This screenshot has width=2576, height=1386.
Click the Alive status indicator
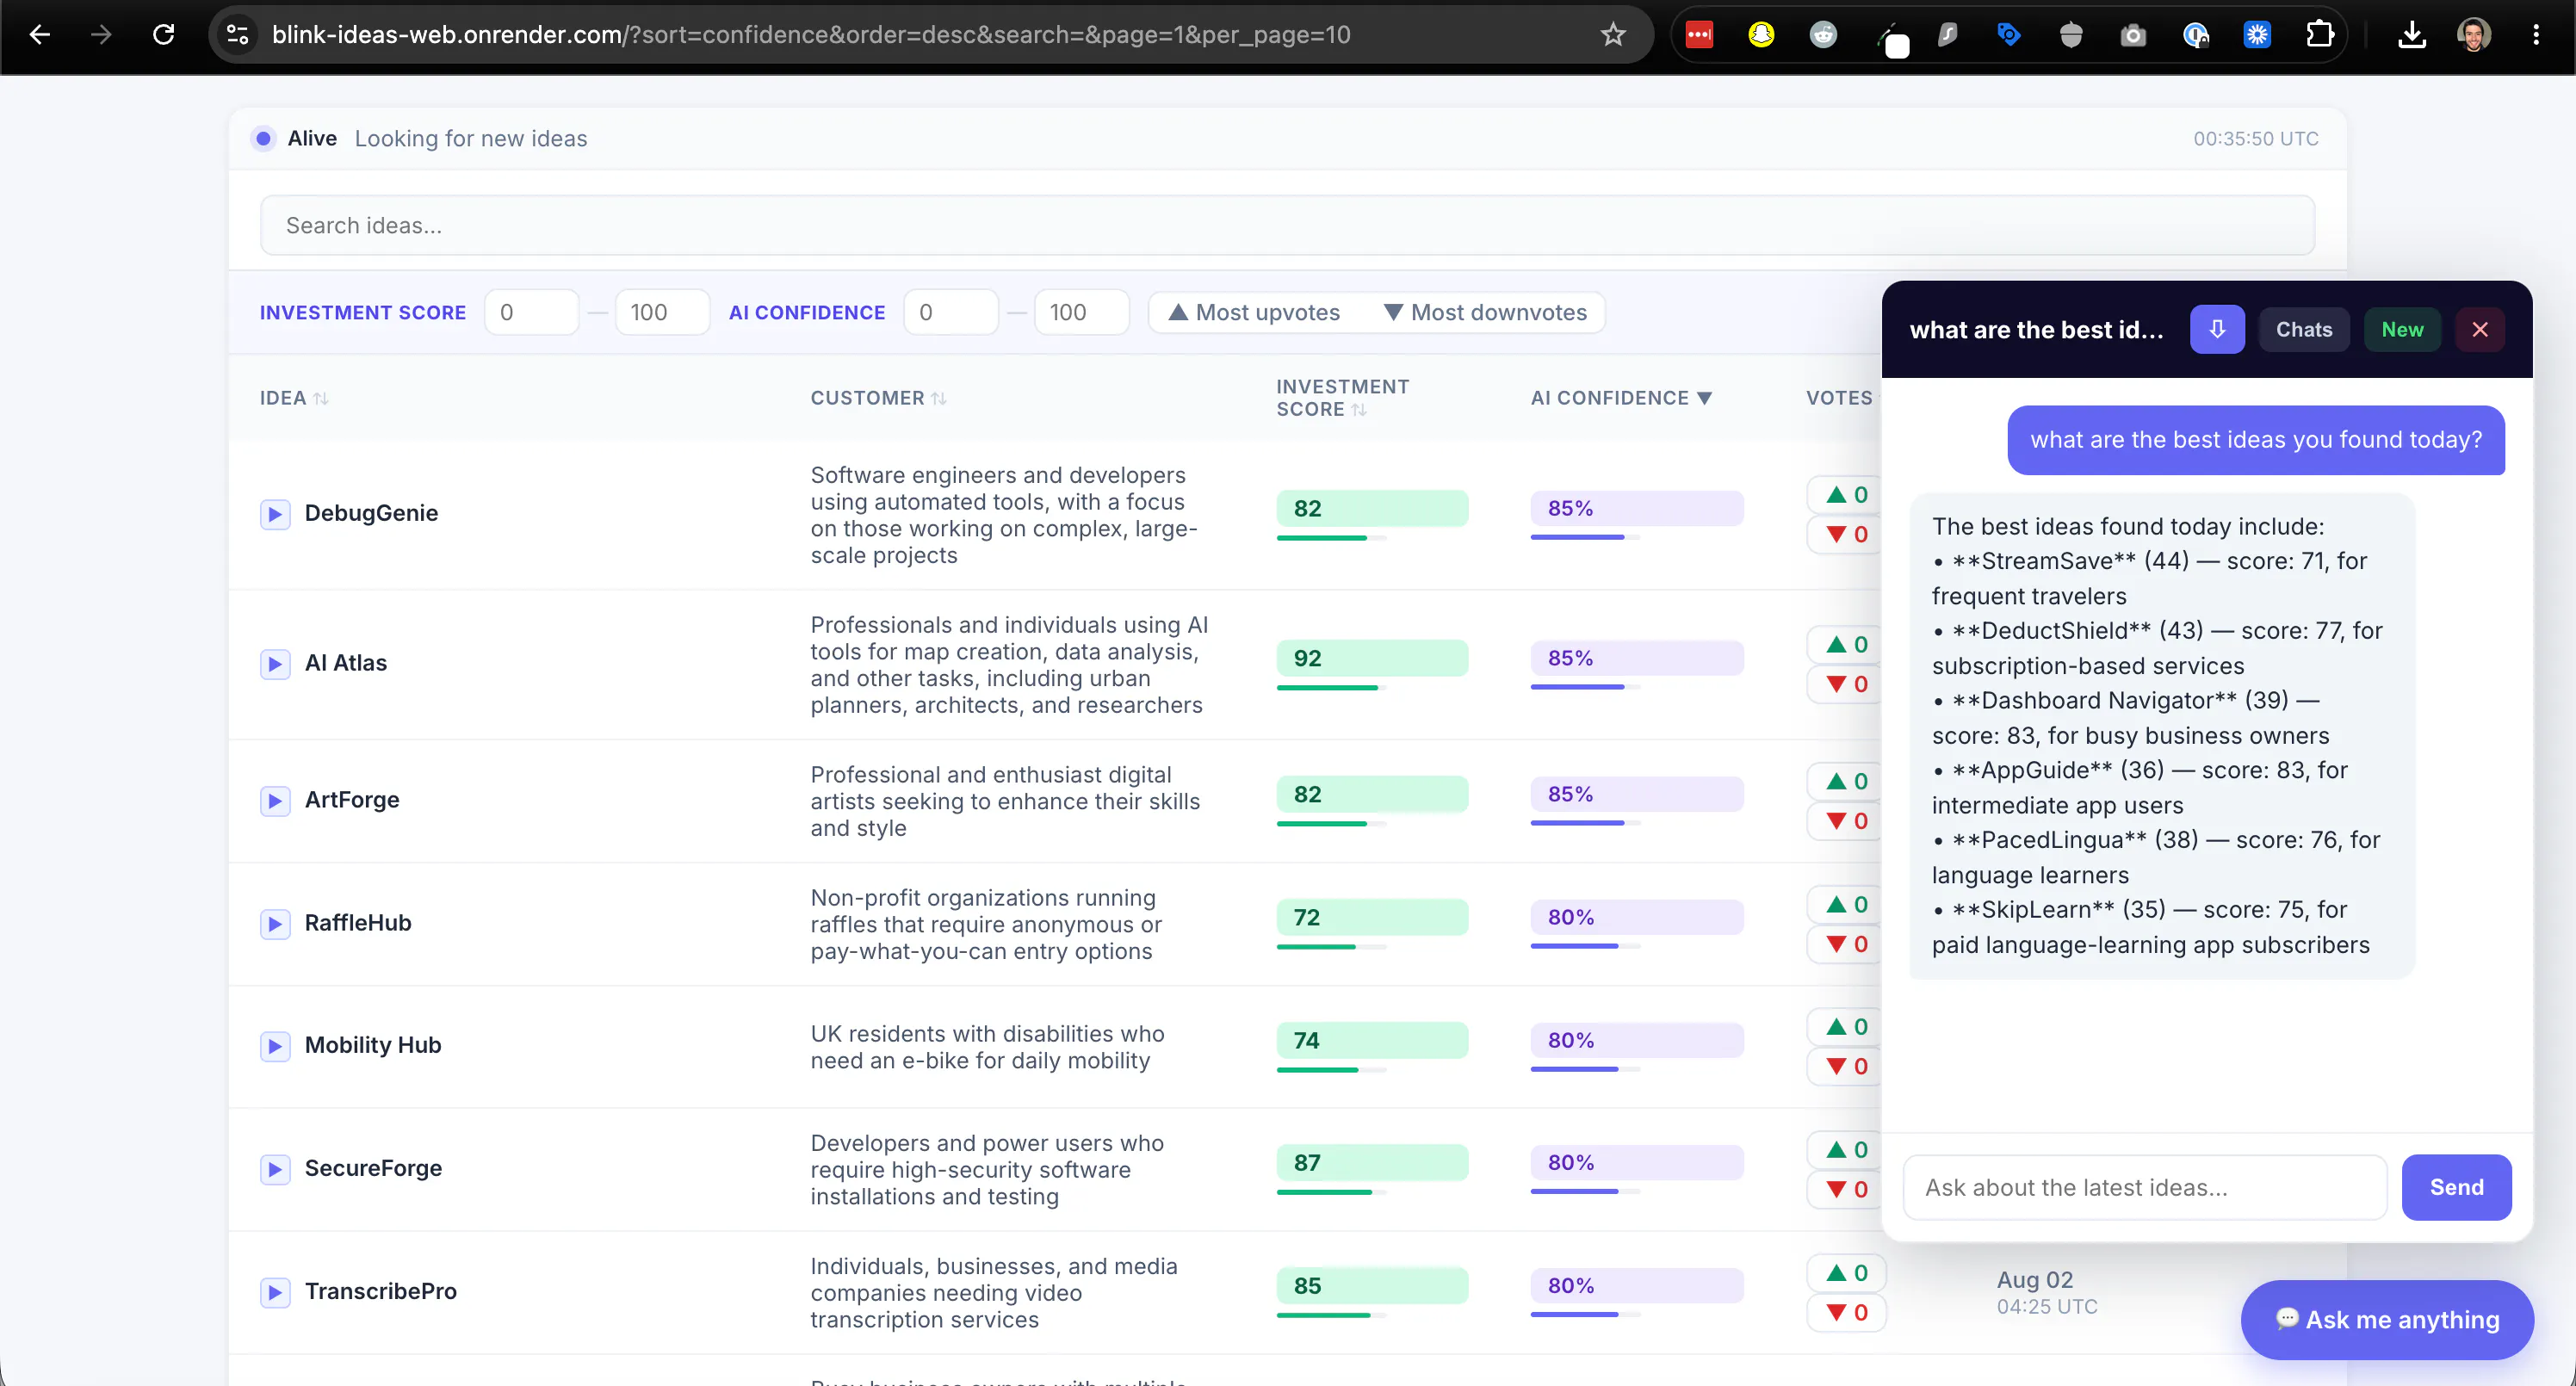263,139
